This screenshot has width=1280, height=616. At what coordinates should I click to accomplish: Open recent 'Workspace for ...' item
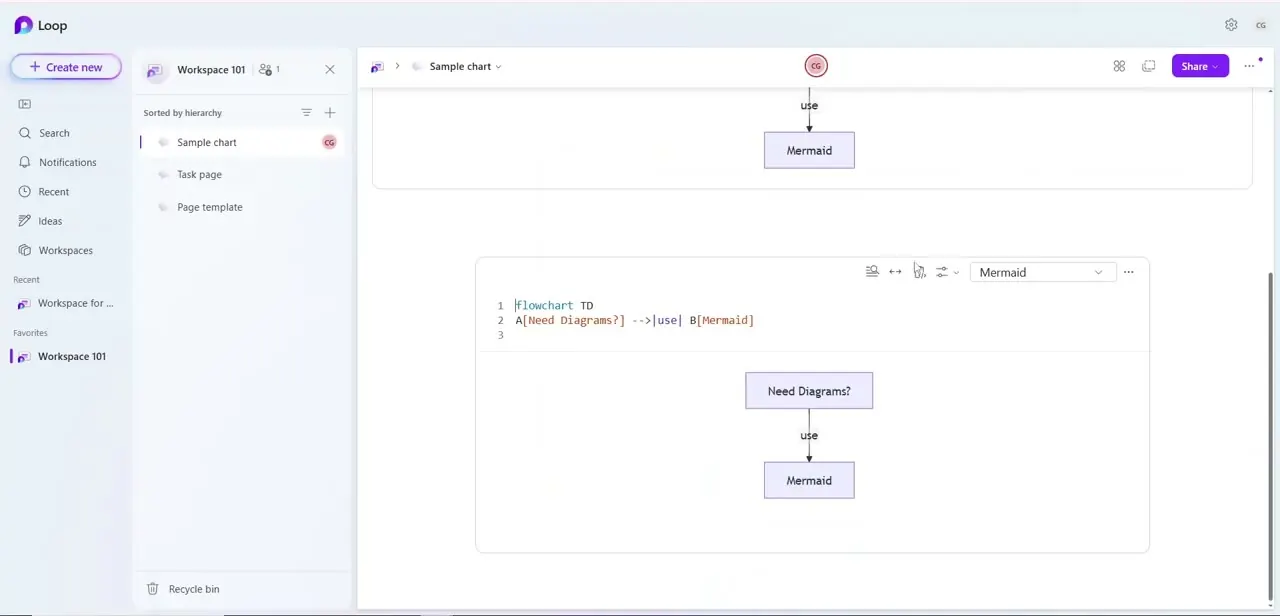coord(66,303)
